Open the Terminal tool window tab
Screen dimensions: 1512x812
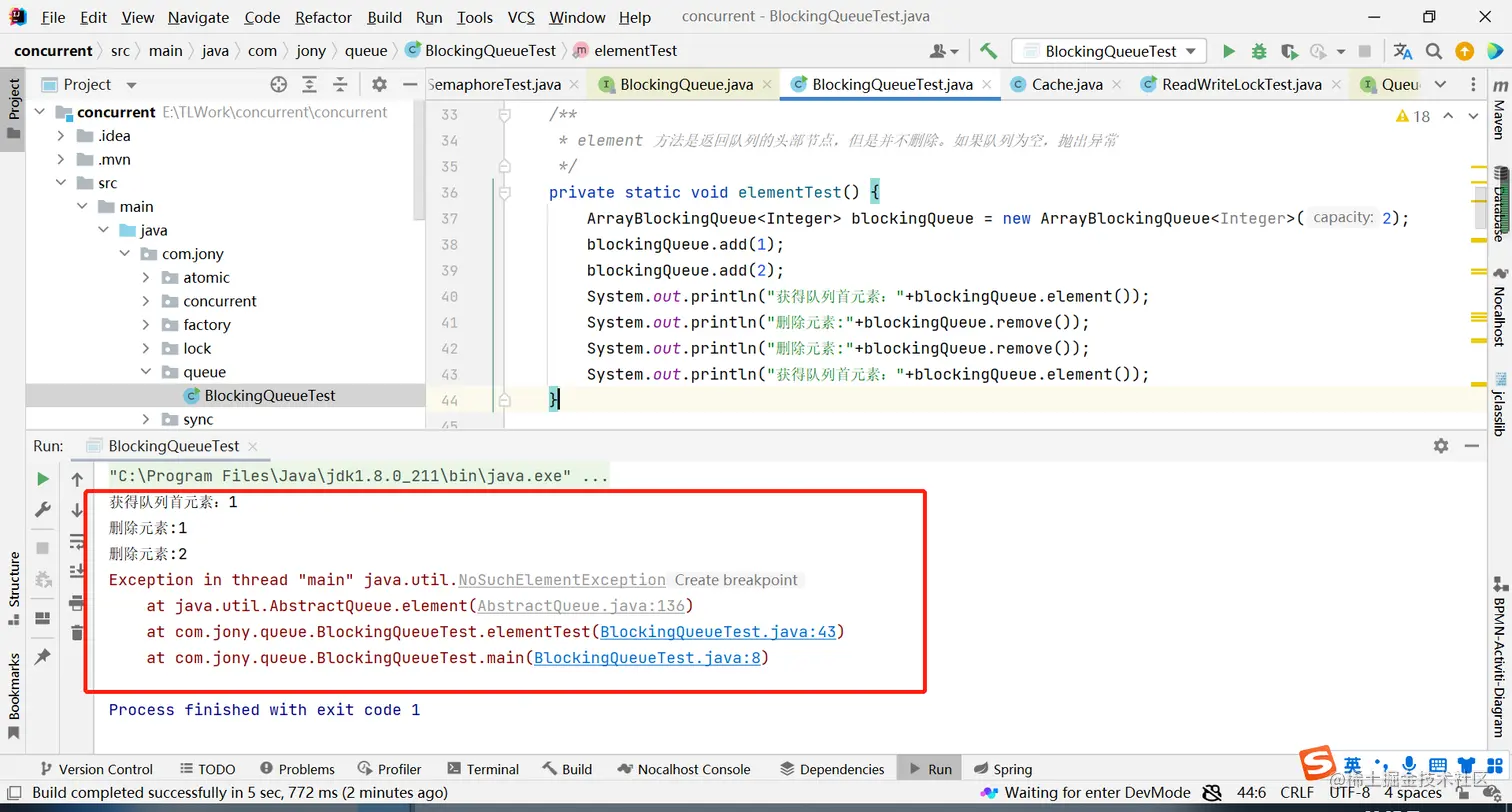click(483, 769)
